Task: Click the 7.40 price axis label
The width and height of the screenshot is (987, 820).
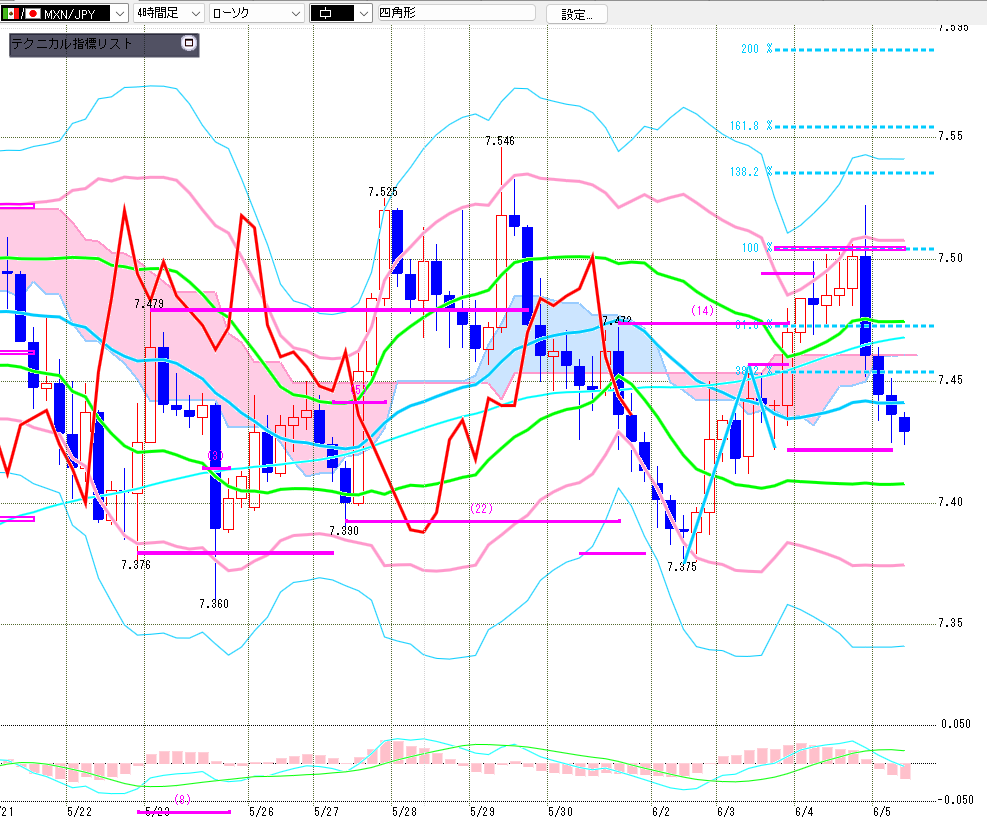Action: click(x=950, y=502)
